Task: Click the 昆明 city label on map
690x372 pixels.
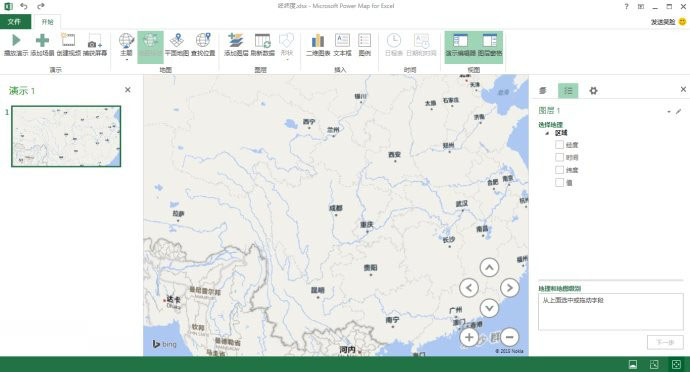Action: click(x=318, y=290)
